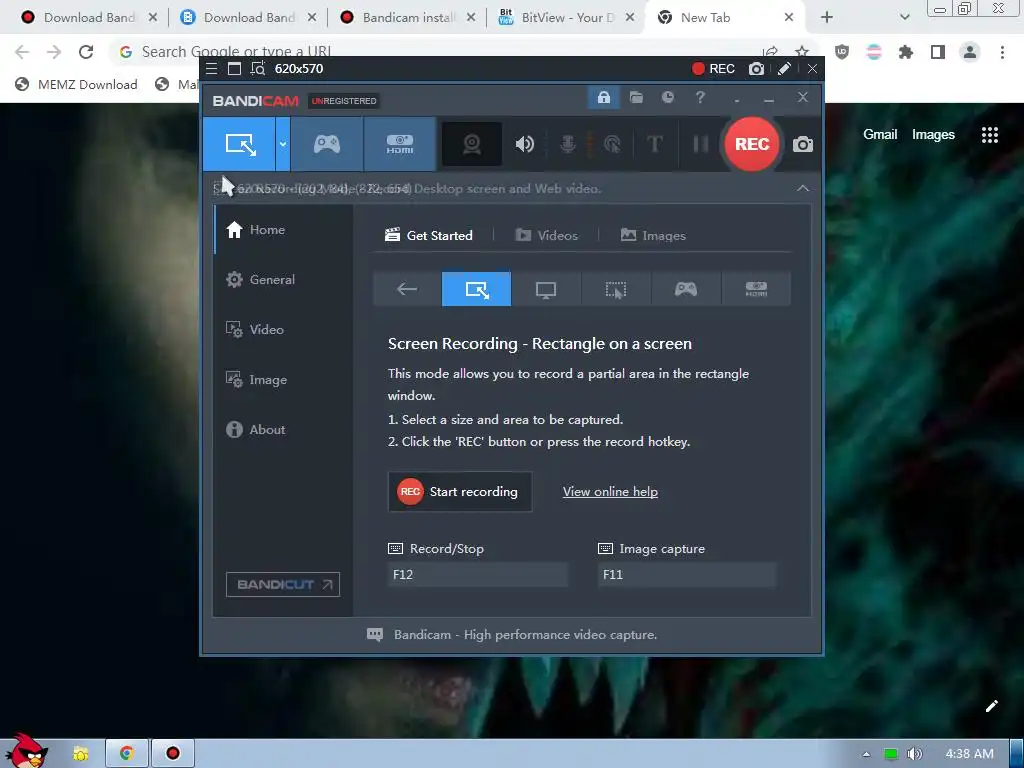Screen dimensions: 1024x768
Task: Switch to HDMI device recording mode in top toolbar
Action: (x=400, y=144)
